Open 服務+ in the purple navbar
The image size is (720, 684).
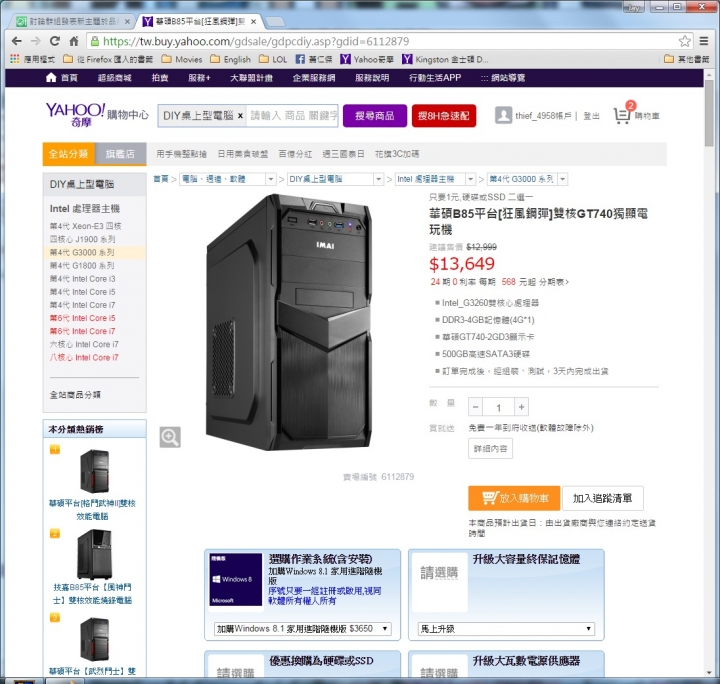[x=199, y=78]
